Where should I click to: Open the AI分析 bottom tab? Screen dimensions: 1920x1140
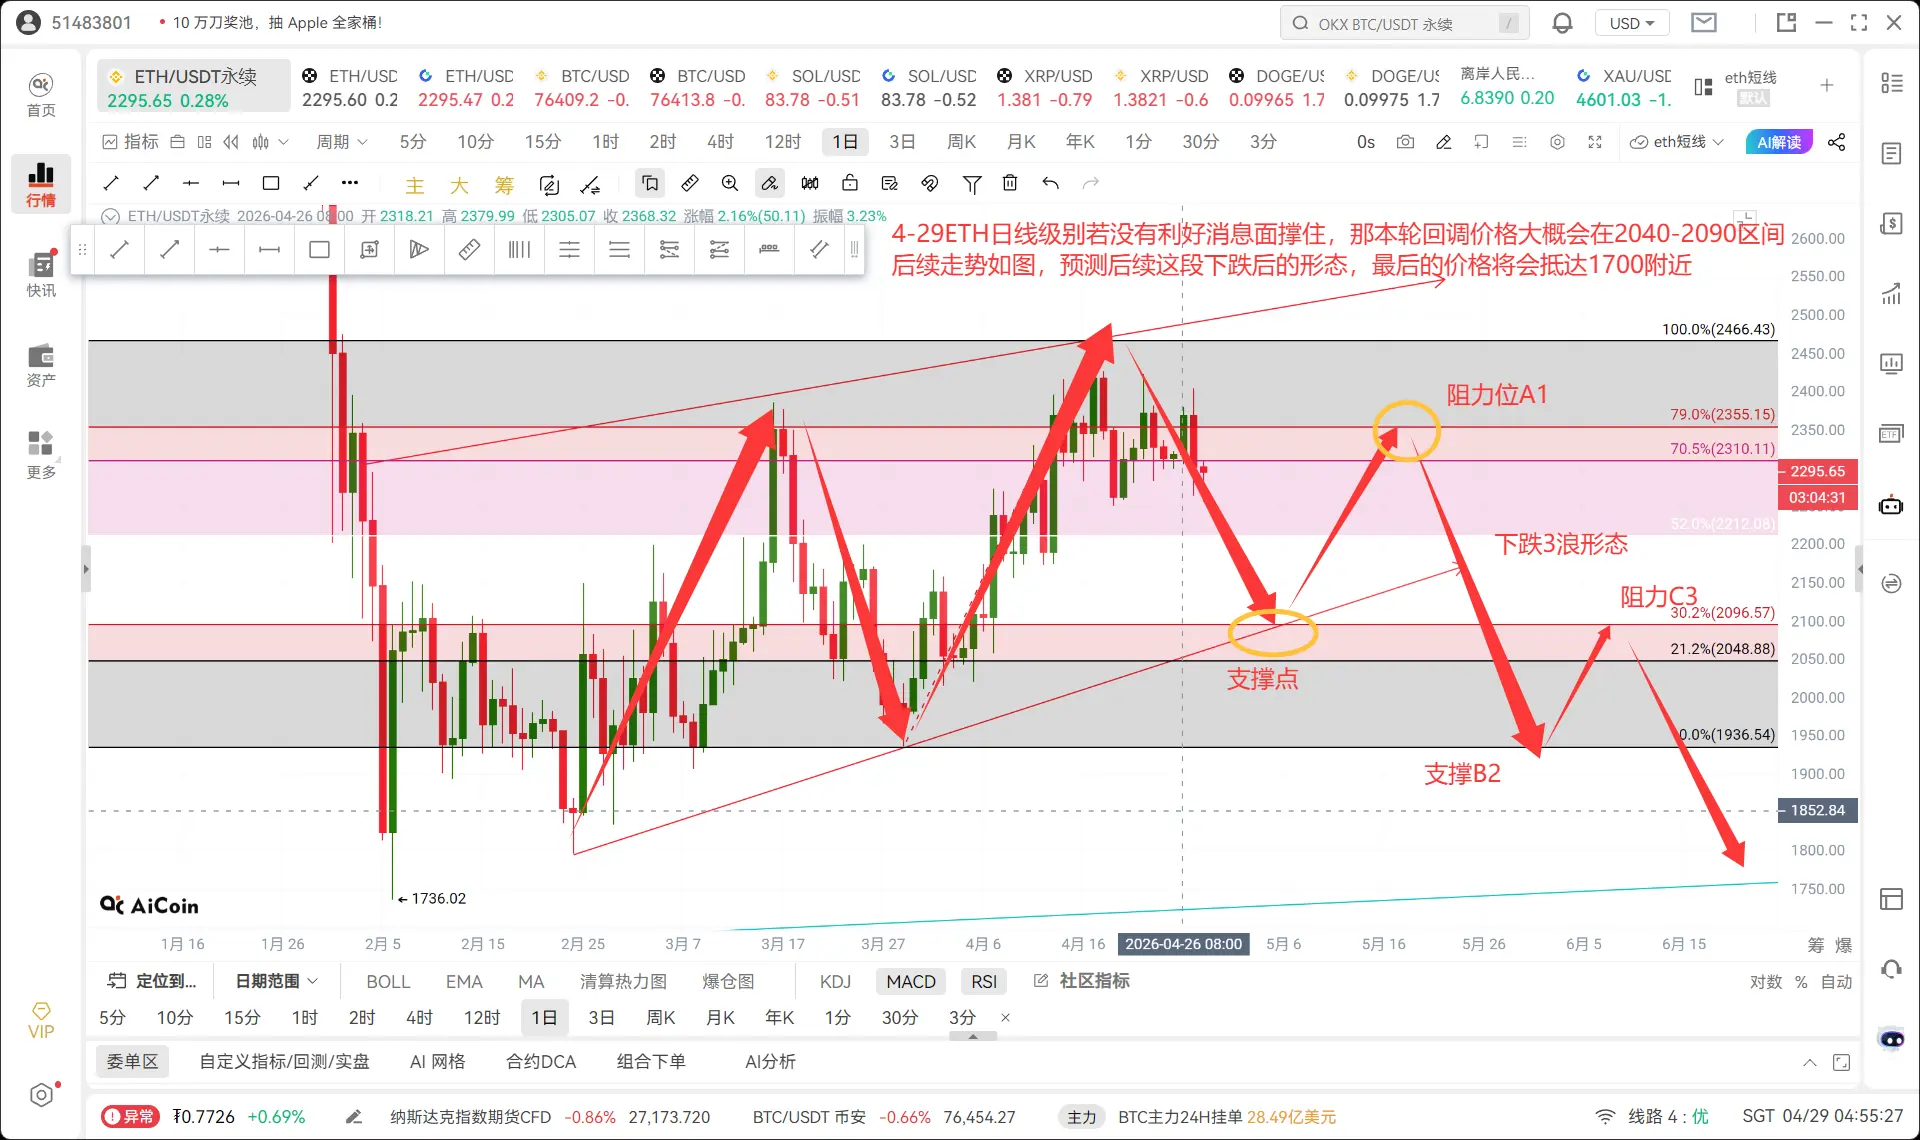tap(770, 1061)
